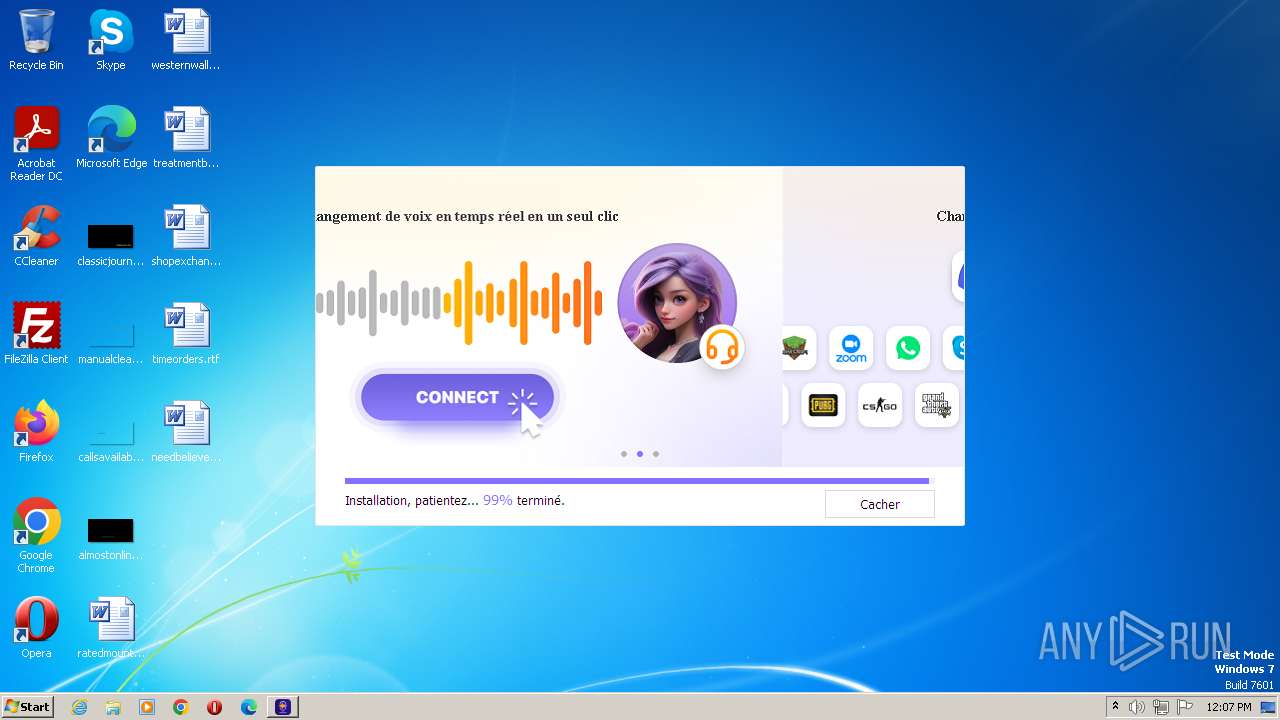The width and height of the screenshot is (1280, 720).
Task: Open Windows Media Player from the taskbar
Action: coord(147,707)
